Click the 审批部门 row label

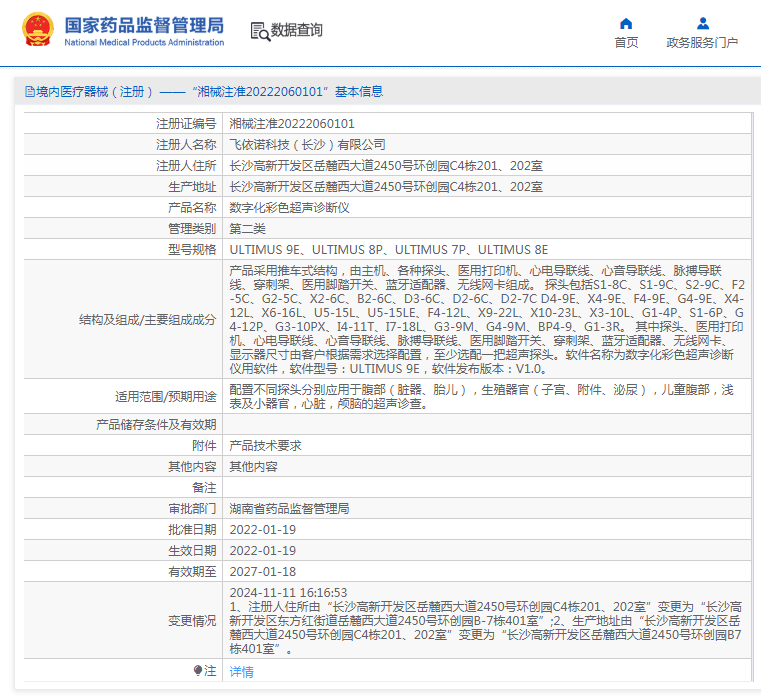[192, 509]
